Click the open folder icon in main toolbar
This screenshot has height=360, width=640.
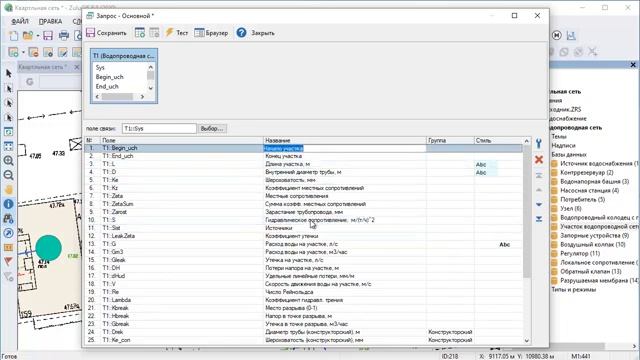(28, 36)
